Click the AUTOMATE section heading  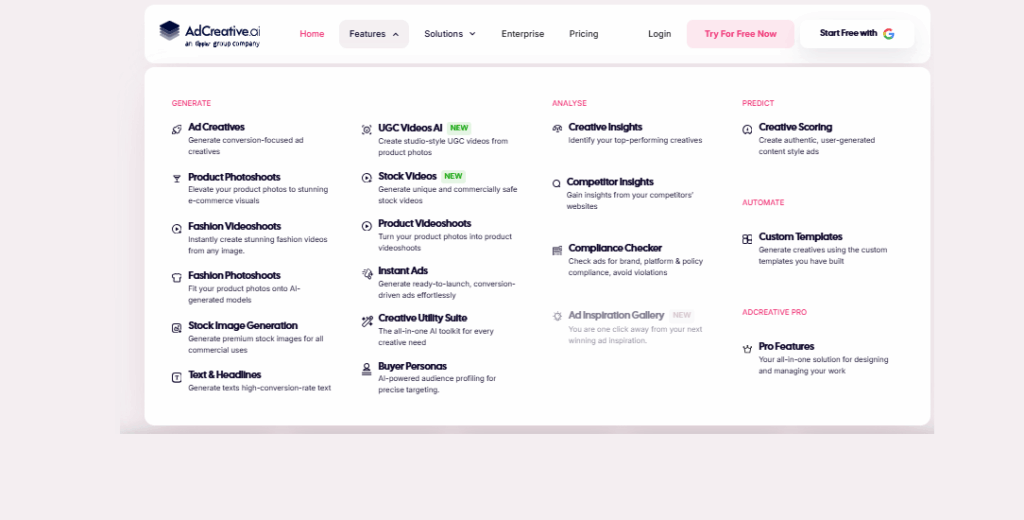763,203
